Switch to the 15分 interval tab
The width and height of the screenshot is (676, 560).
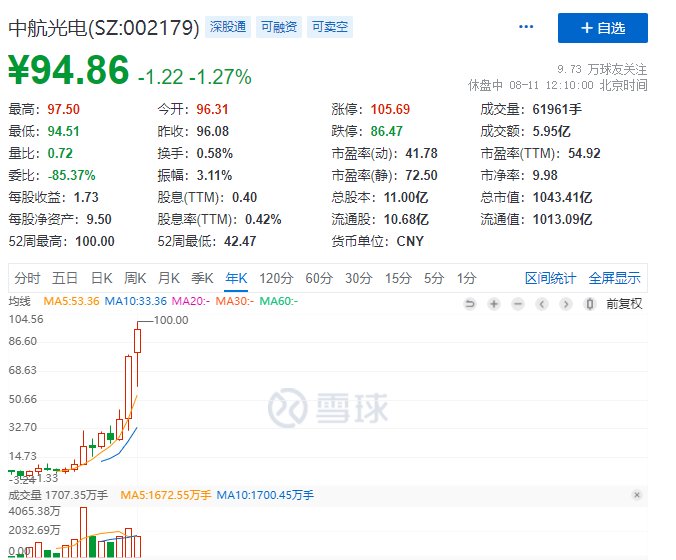[x=398, y=278]
